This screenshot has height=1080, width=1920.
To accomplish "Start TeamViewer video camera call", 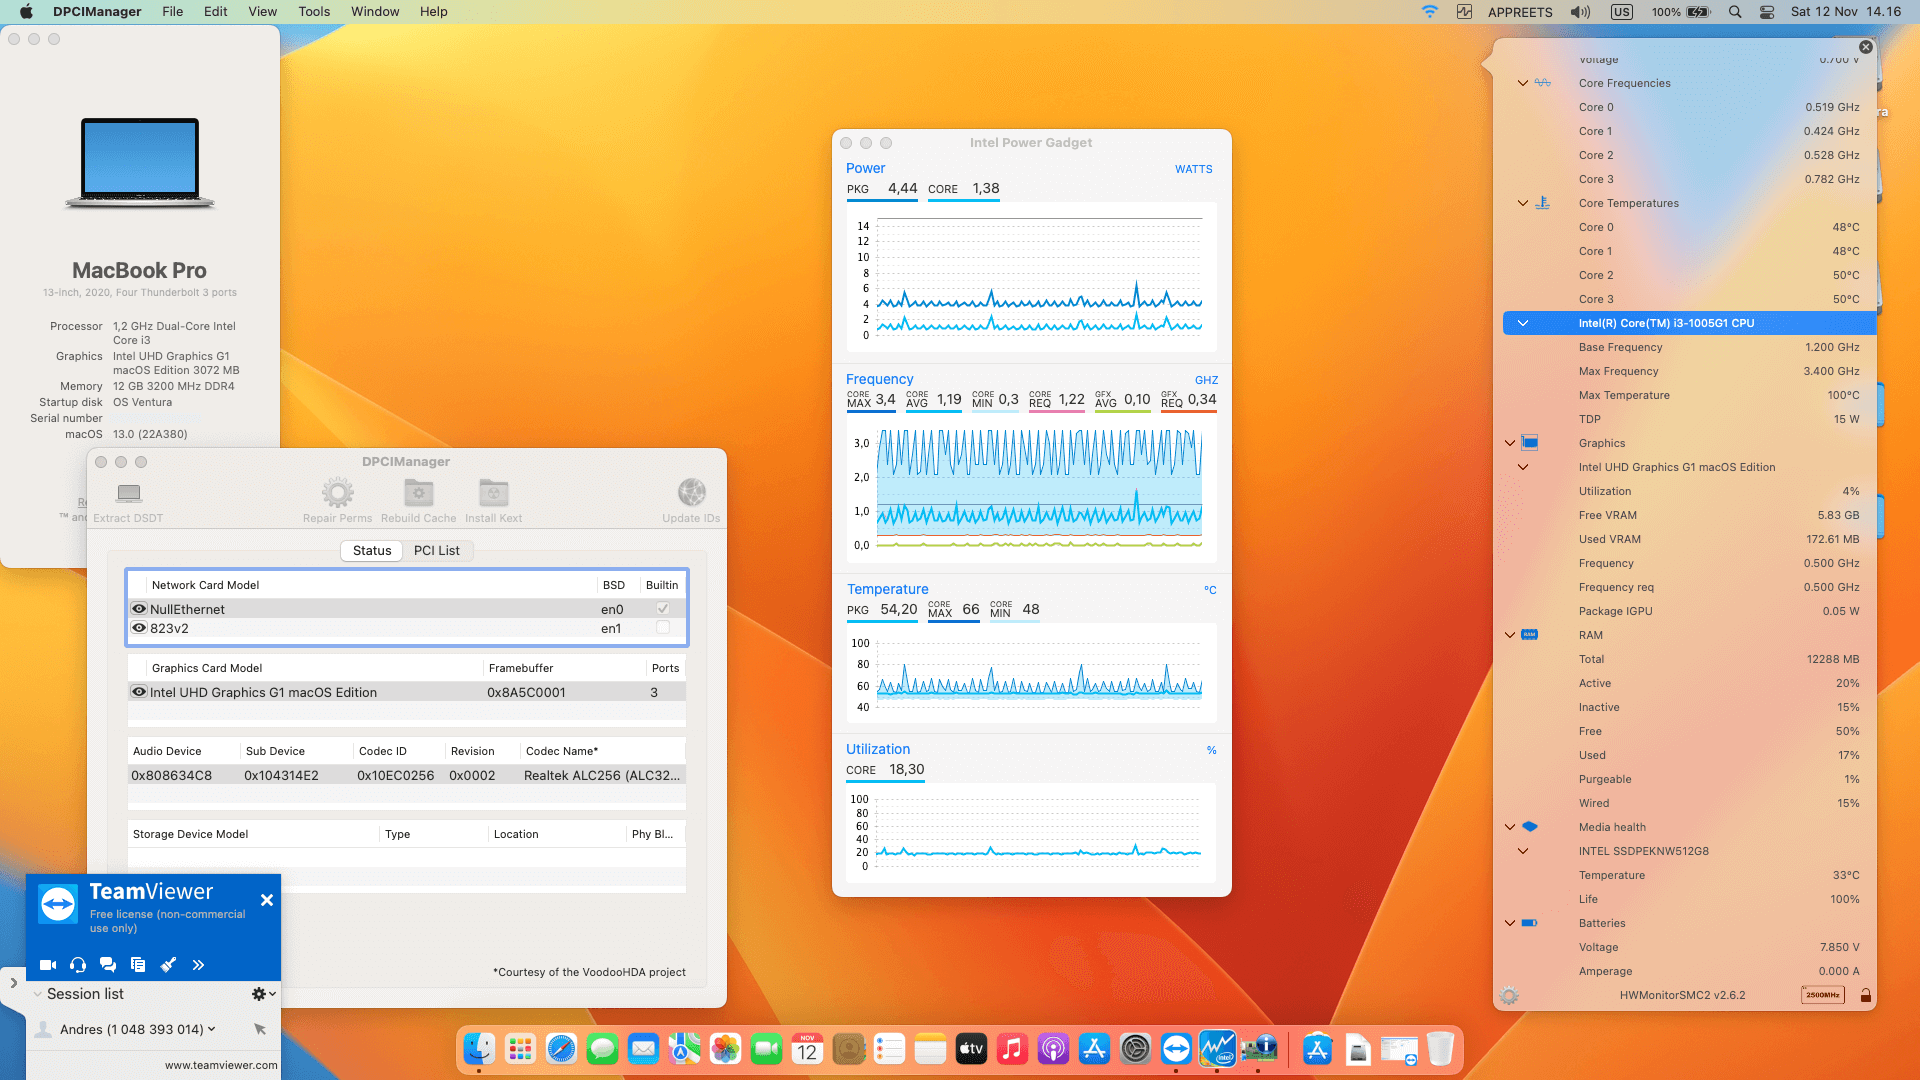I will click(48, 965).
